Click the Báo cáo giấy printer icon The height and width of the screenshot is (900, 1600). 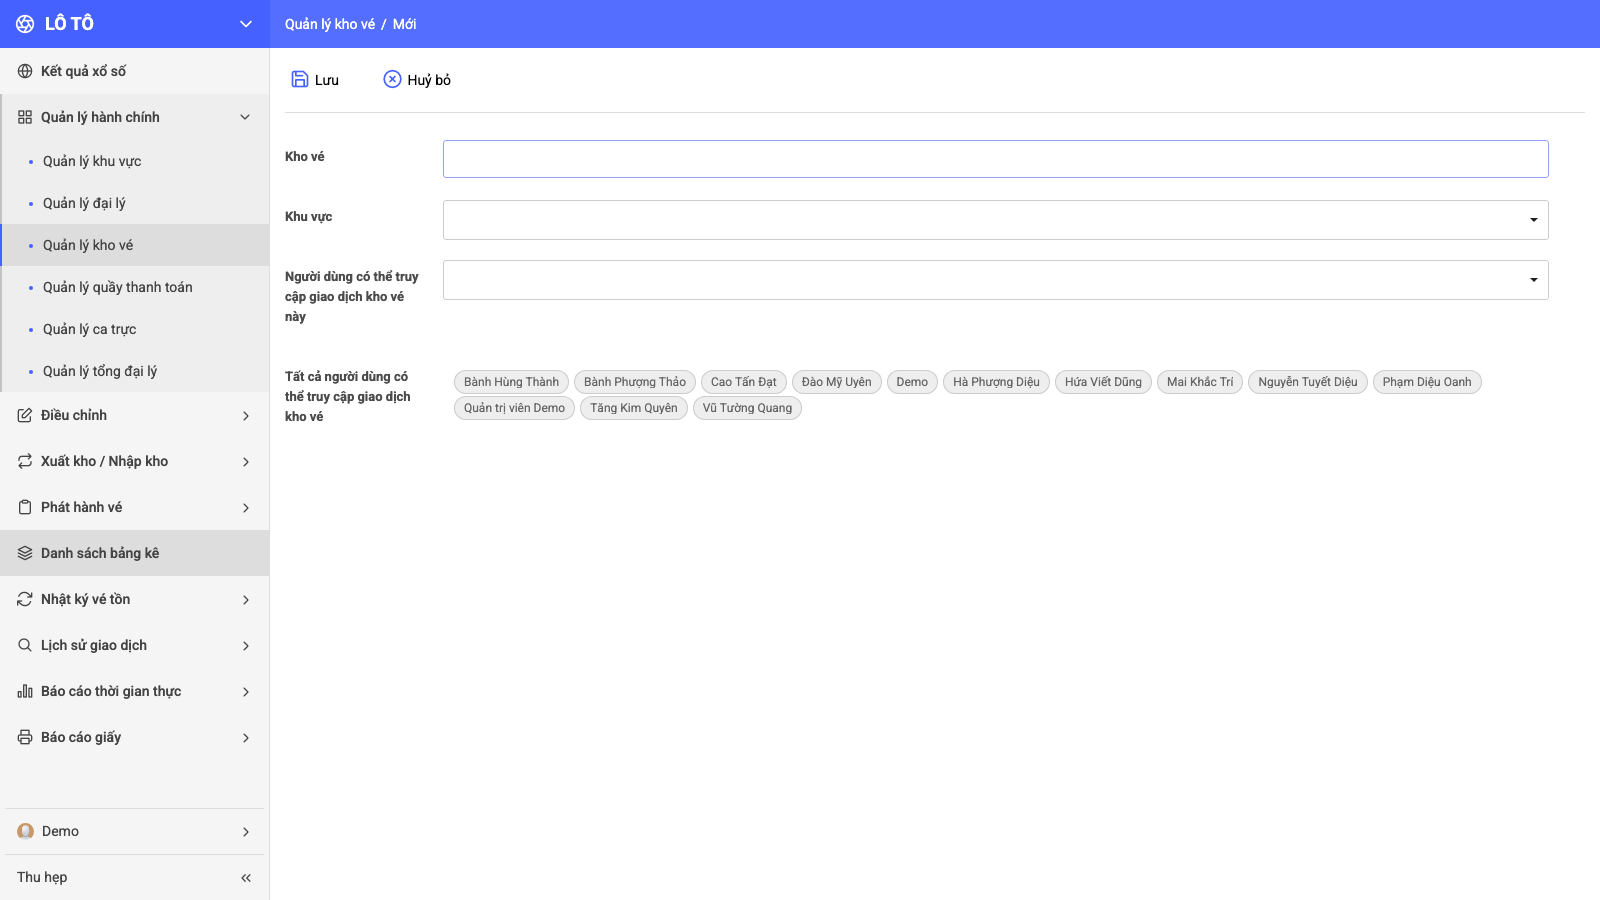(x=25, y=737)
